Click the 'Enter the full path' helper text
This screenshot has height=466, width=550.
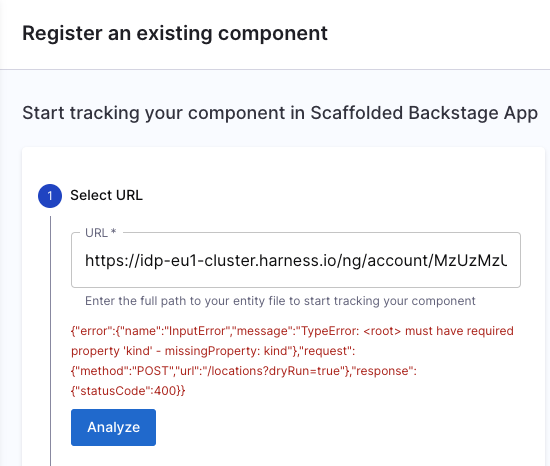pos(280,301)
